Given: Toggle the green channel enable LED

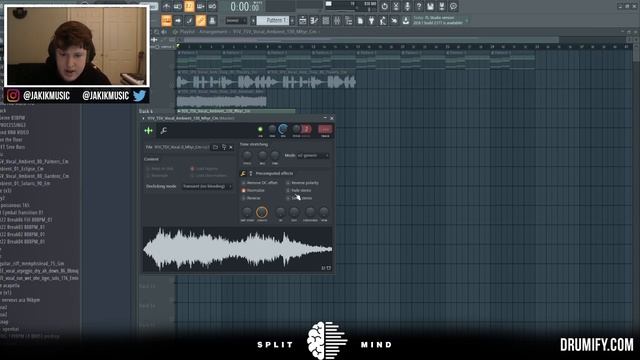Looking at the screenshot, I should [x=260, y=130].
